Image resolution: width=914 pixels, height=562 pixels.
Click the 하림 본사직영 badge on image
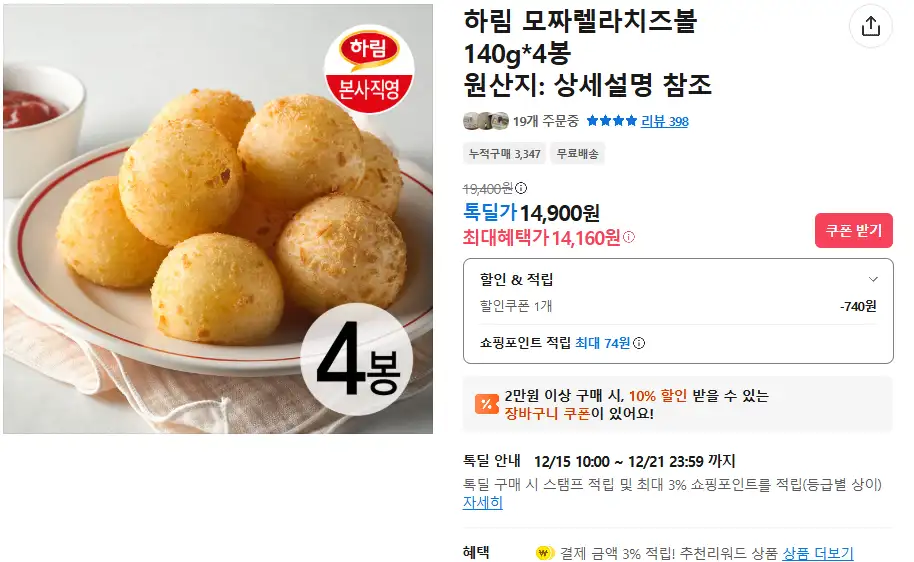(x=369, y=69)
